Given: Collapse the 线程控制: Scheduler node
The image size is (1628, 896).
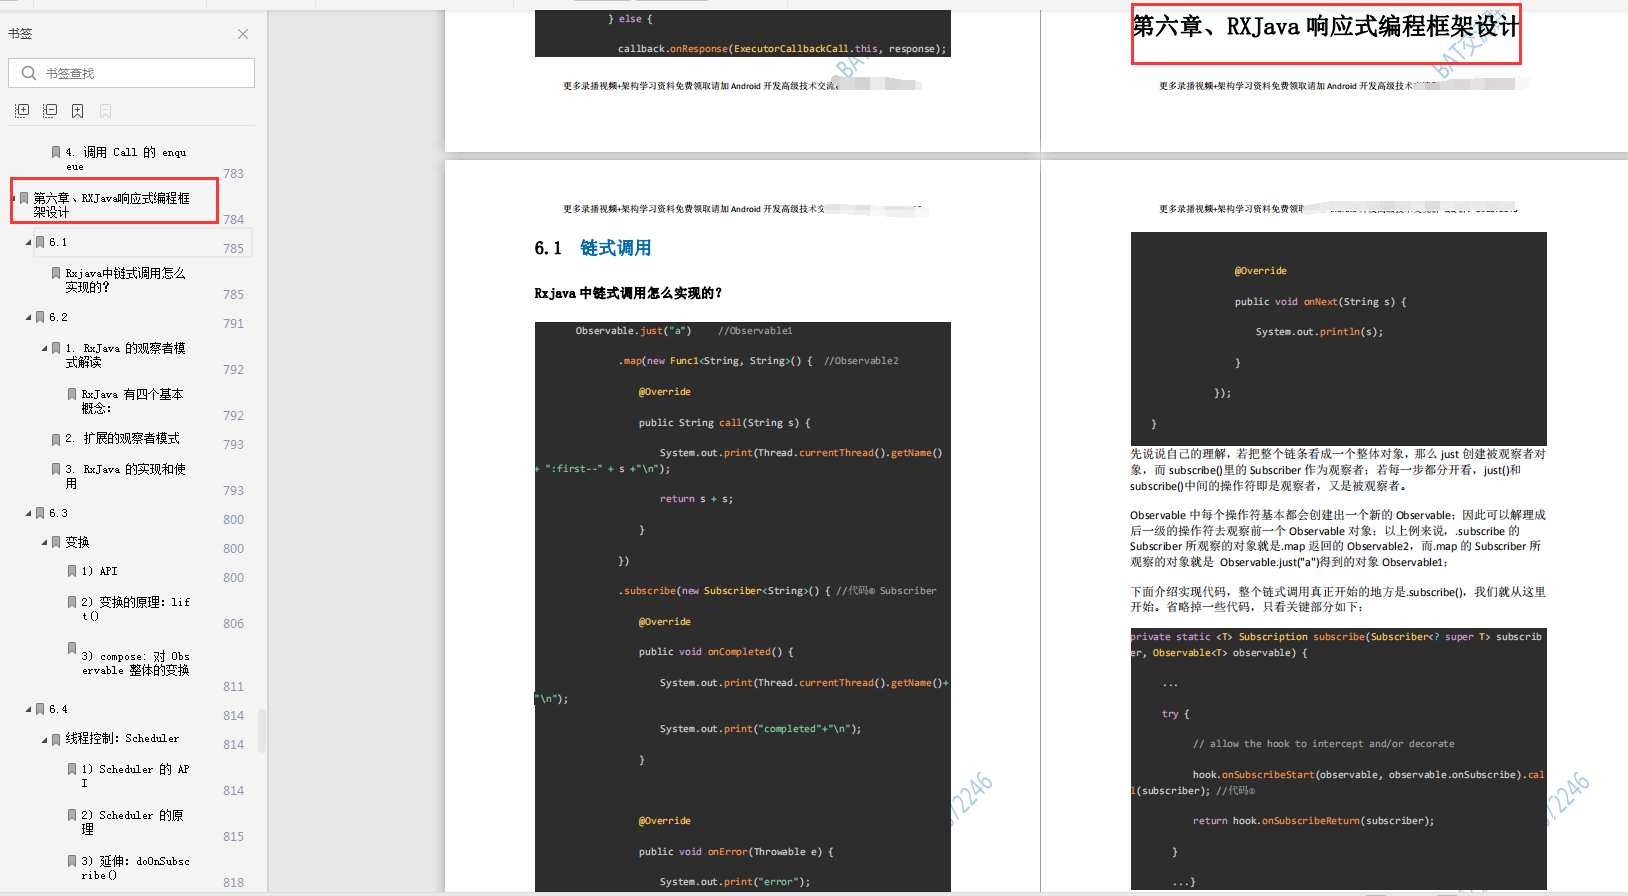Looking at the screenshot, I should click(x=44, y=740).
